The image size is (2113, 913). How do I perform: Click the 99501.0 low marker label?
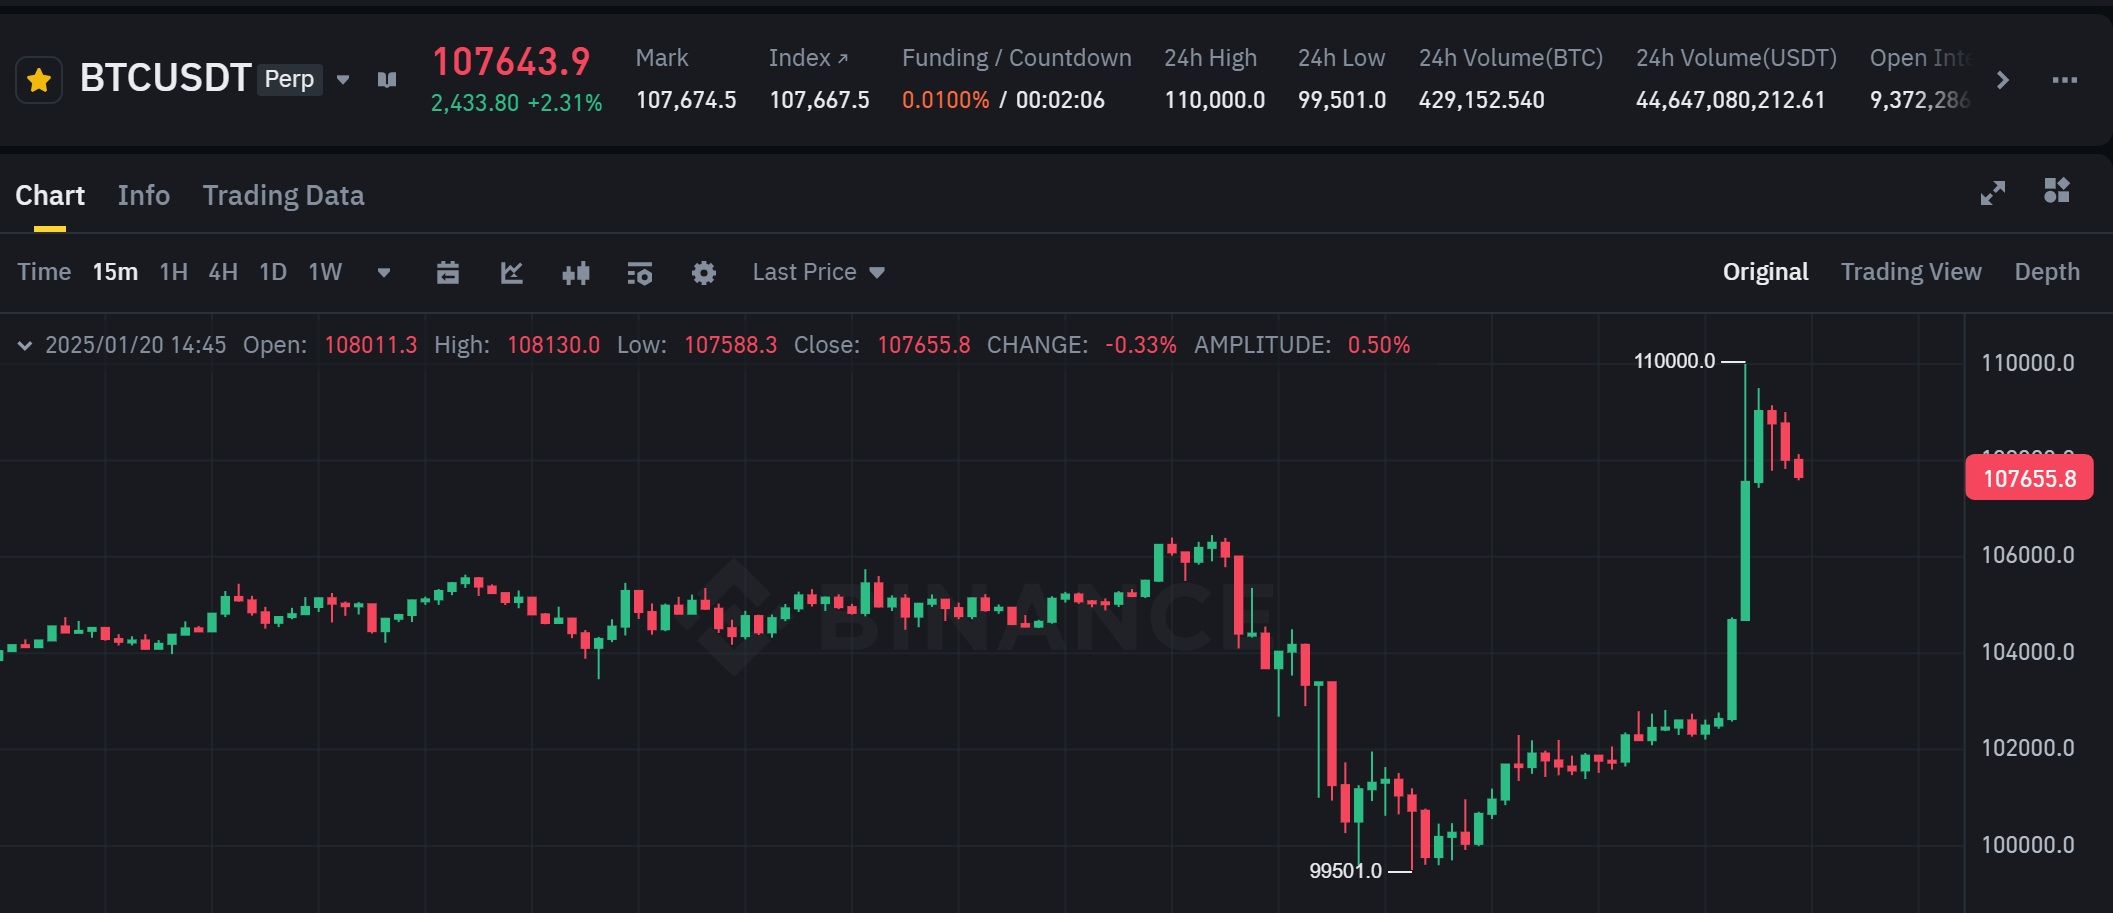[x=1345, y=871]
